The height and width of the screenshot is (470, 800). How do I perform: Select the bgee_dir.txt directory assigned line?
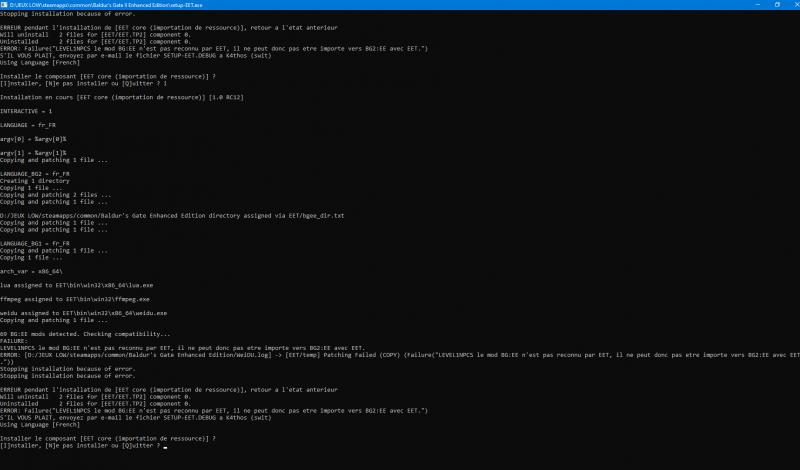click(172, 216)
